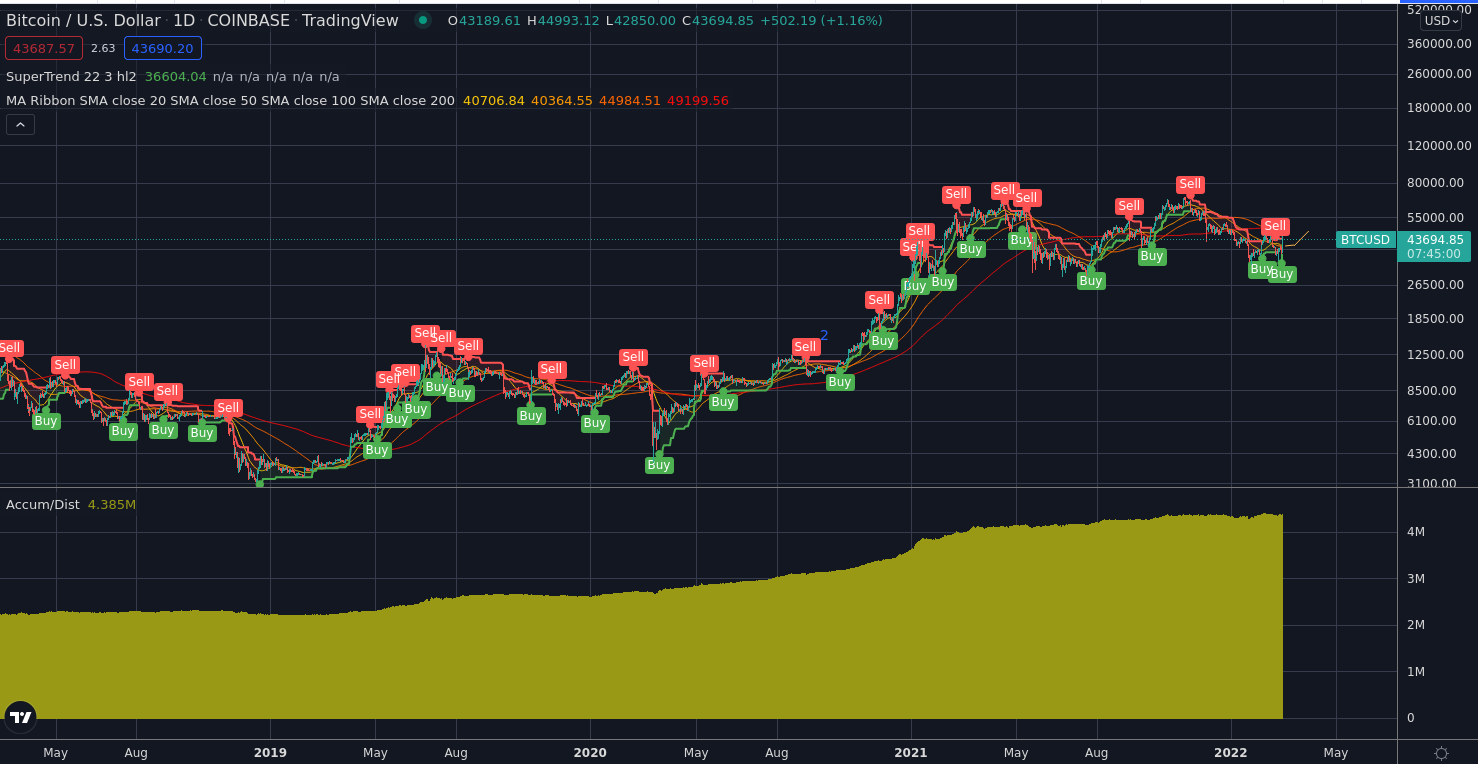
Task: Select the SuperTrend 22 3 hl2 legend
Action: click(71, 77)
